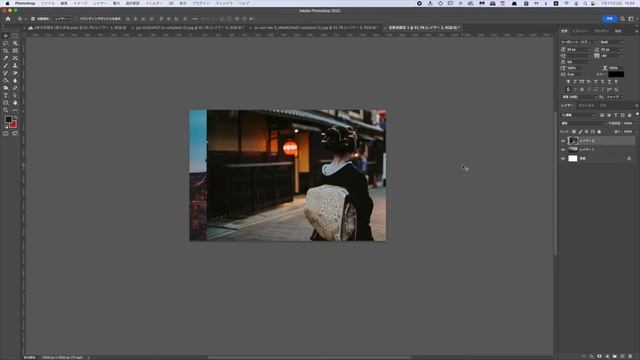Open the font size dropdown

578,49
